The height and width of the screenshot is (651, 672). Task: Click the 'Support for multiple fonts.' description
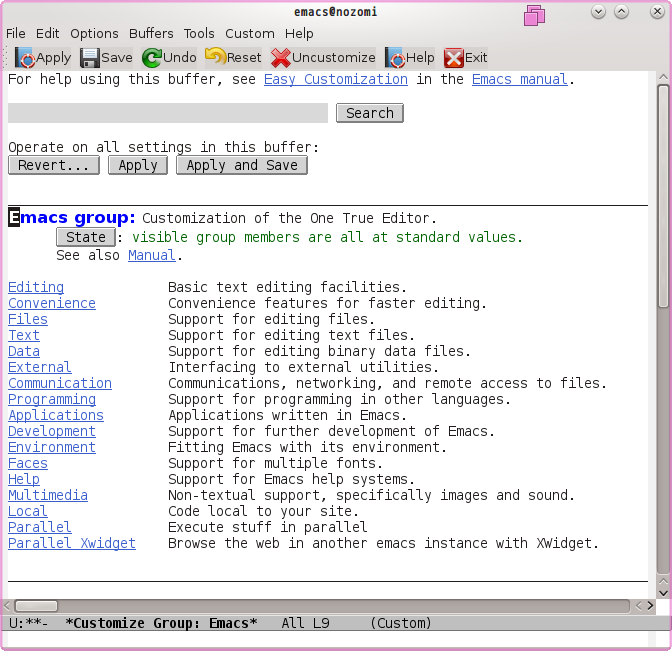point(275,463)
